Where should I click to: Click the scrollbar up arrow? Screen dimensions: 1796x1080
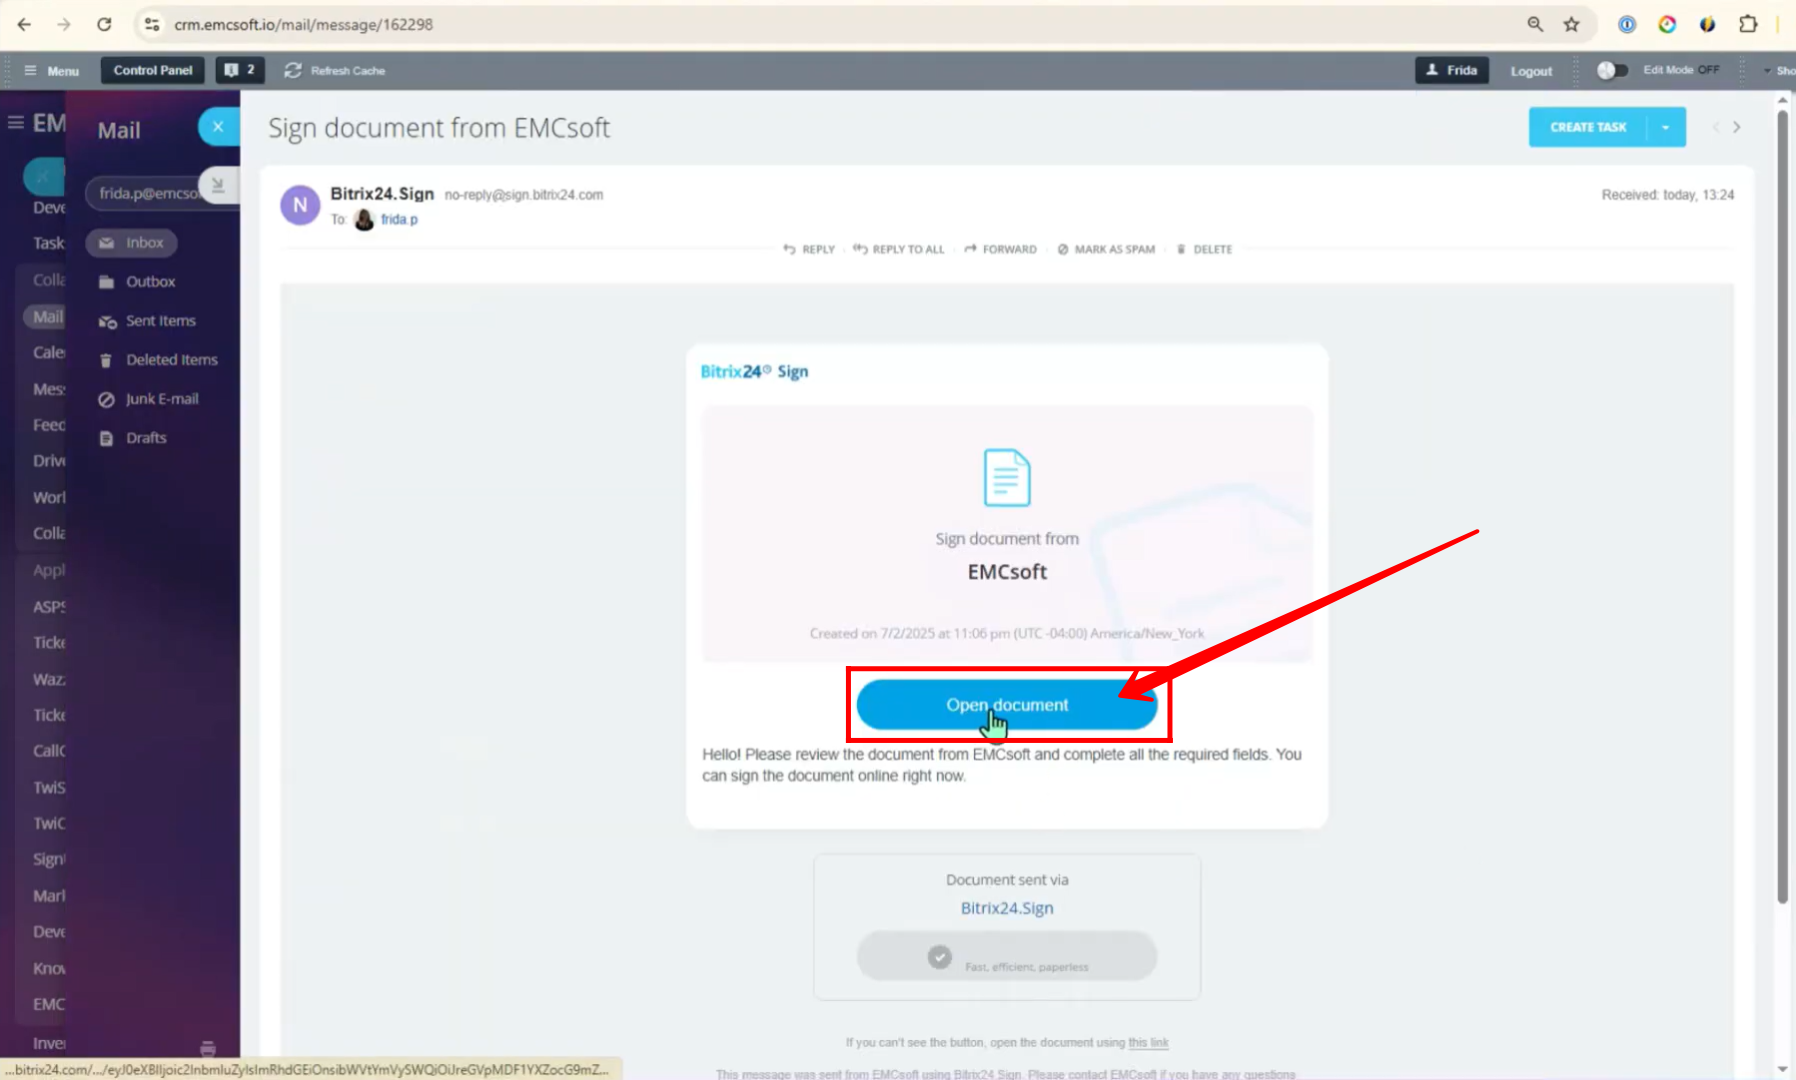1782,100
